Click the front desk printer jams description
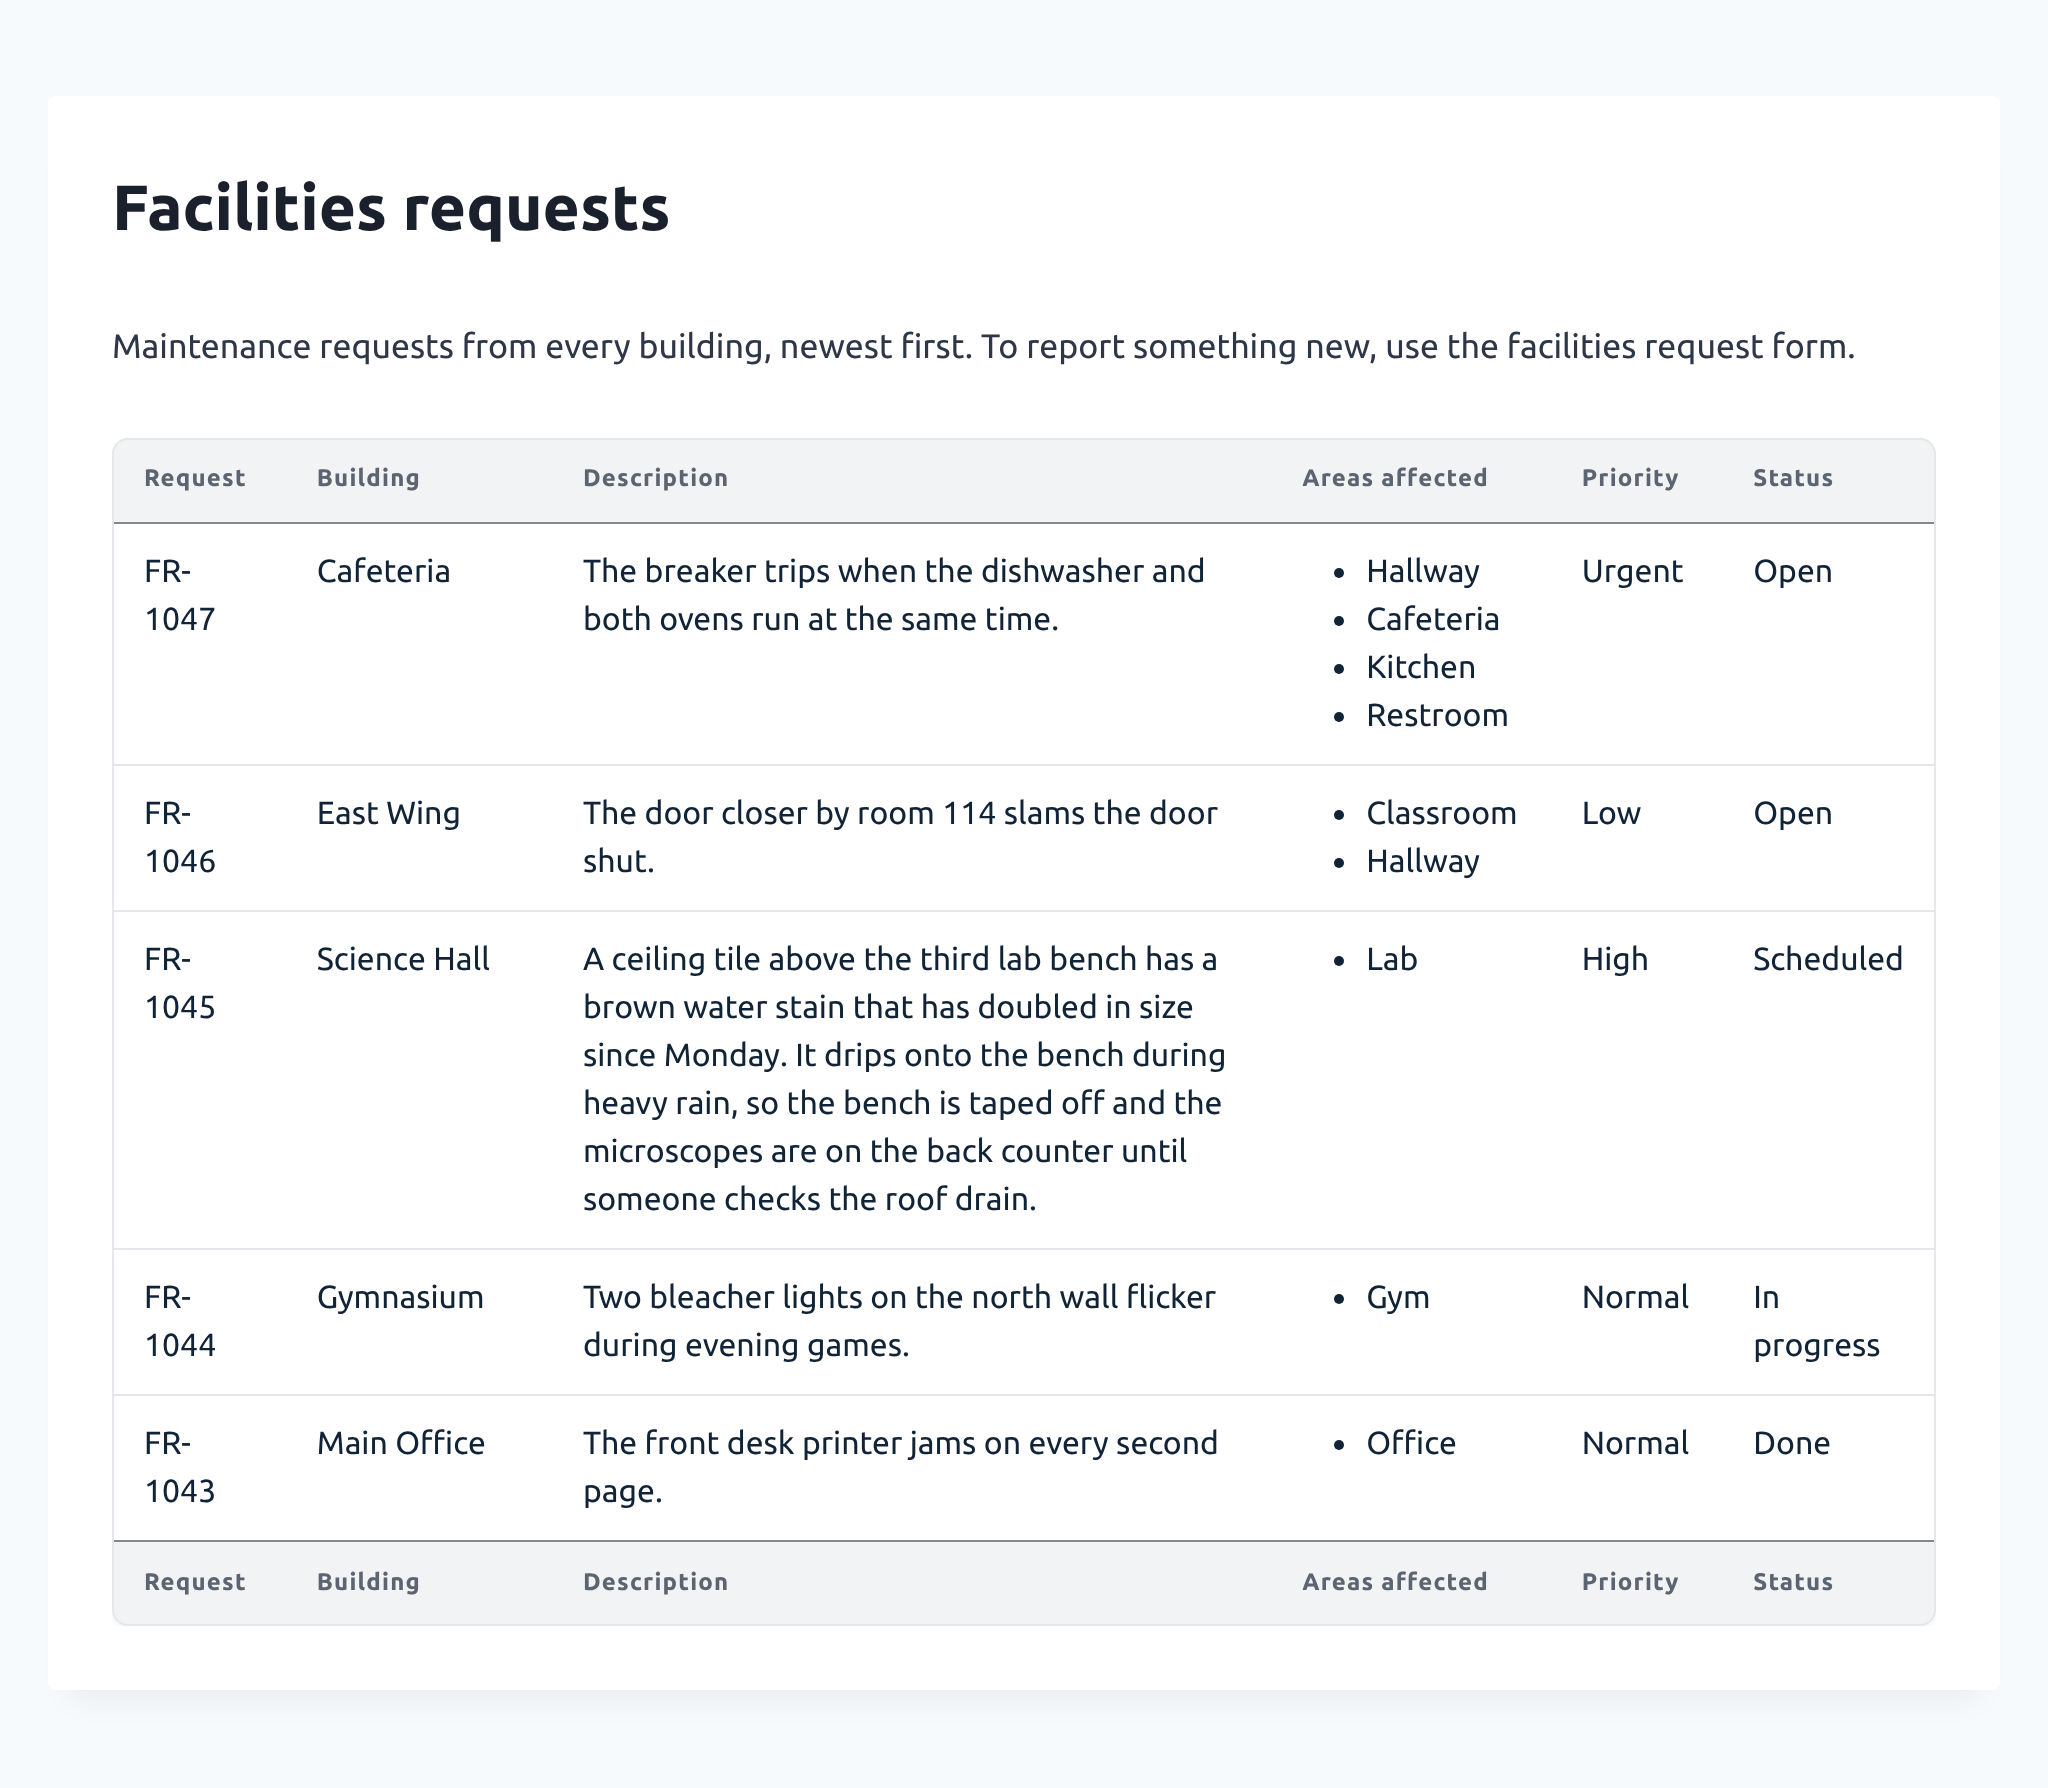This screenshot has height=1788, width=2048. [x=900, y=1467]
